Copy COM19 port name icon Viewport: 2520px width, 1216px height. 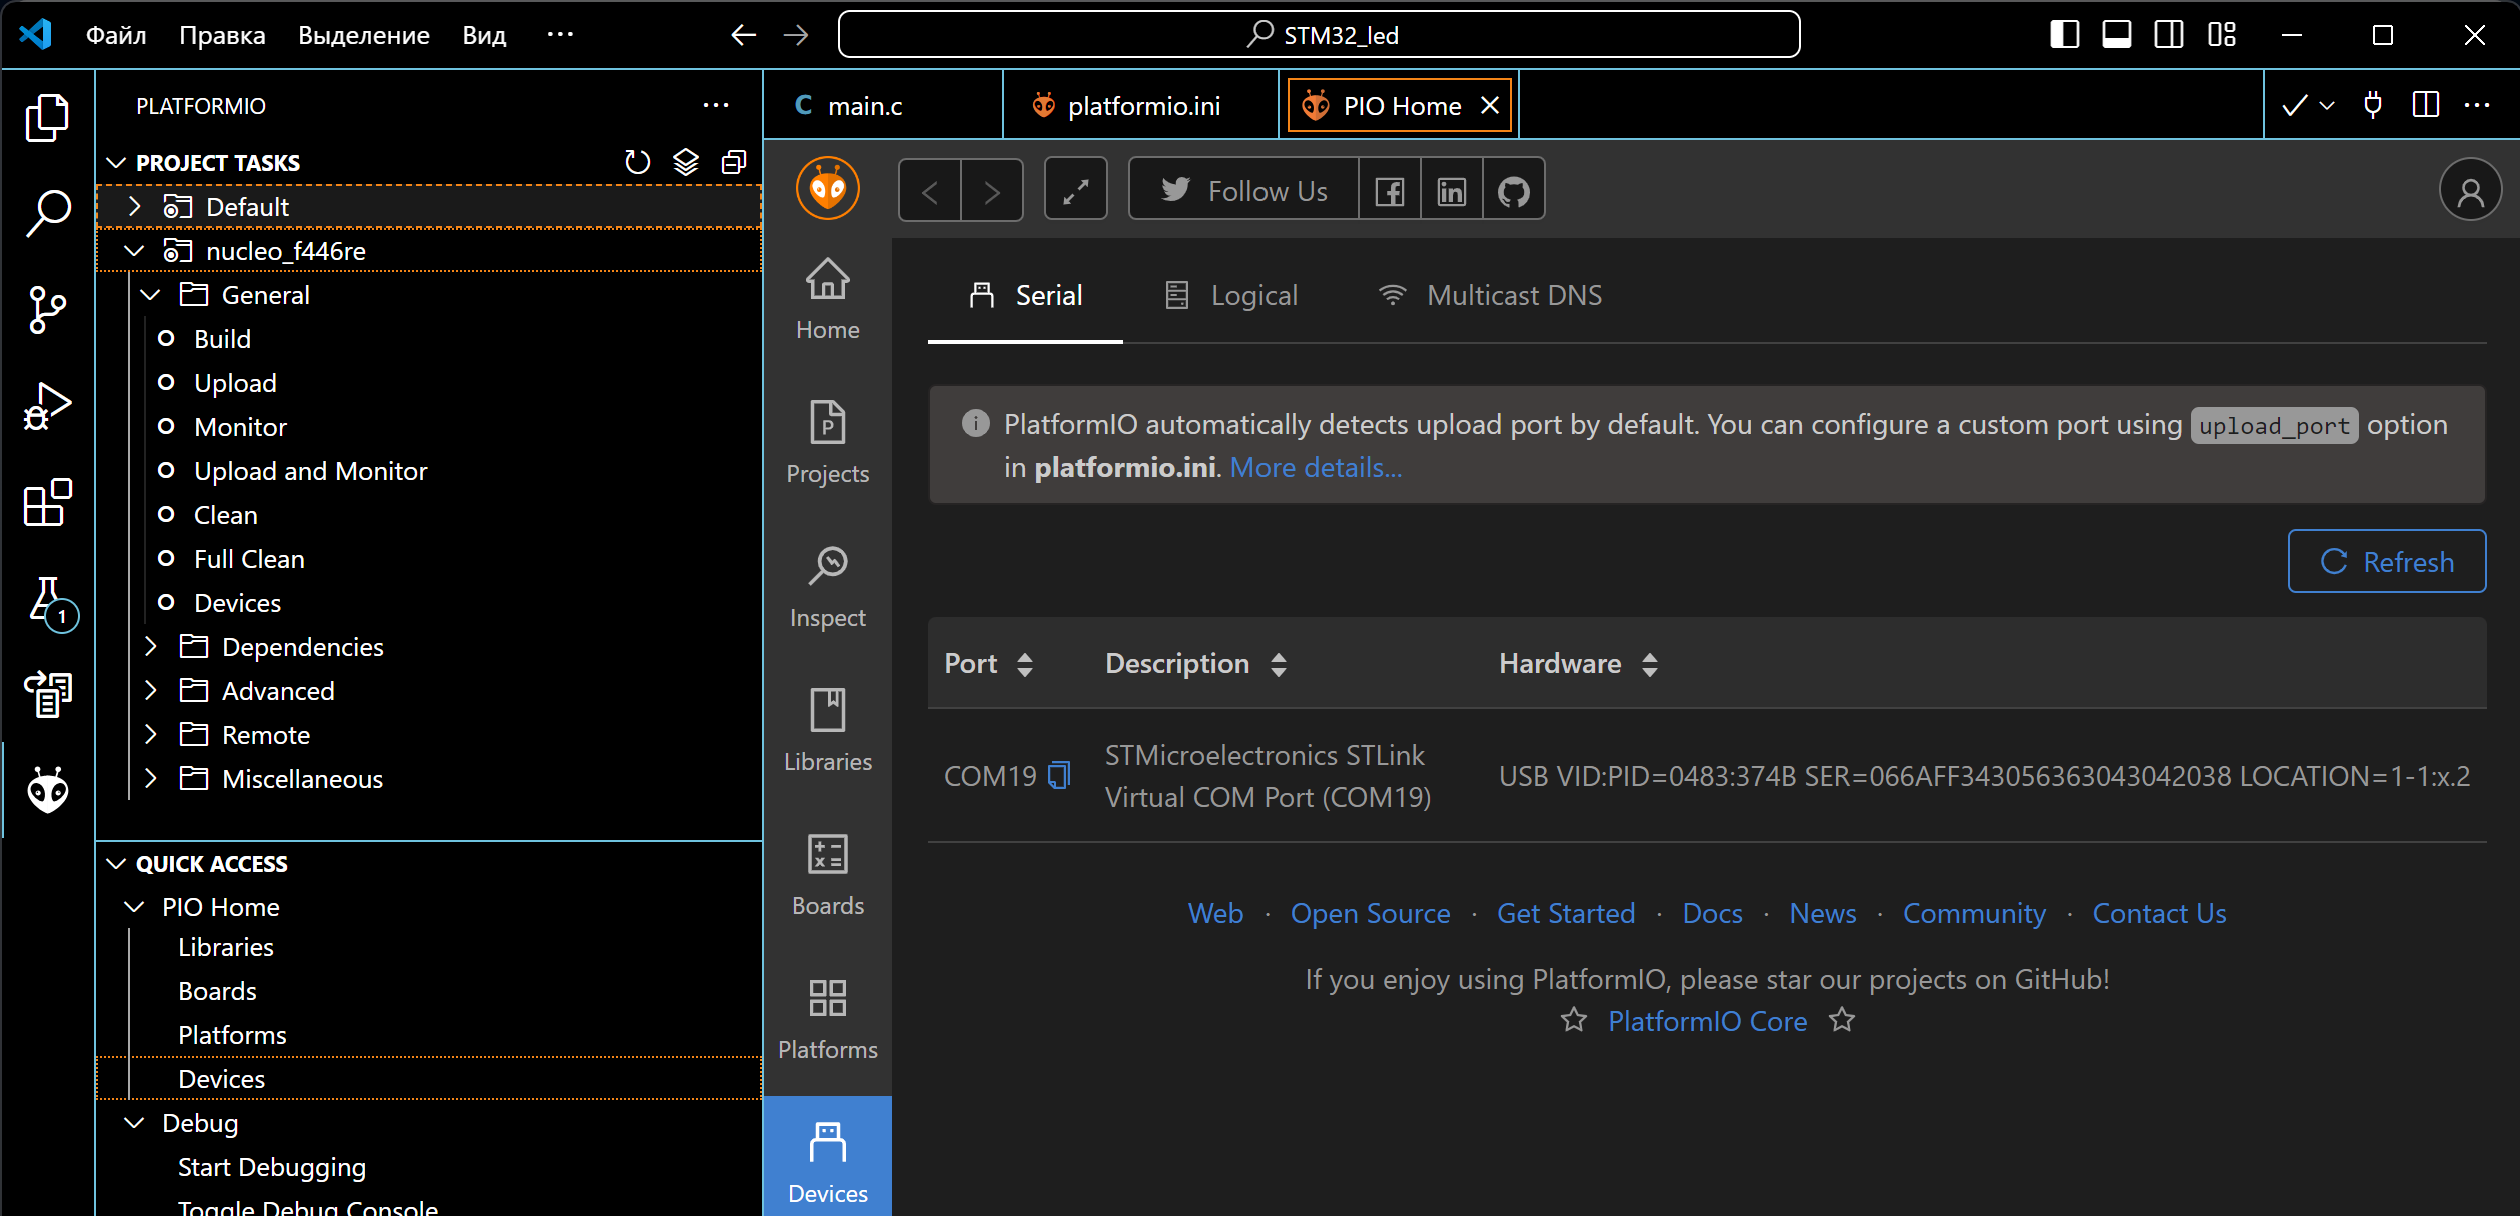tap(1059, 776)
